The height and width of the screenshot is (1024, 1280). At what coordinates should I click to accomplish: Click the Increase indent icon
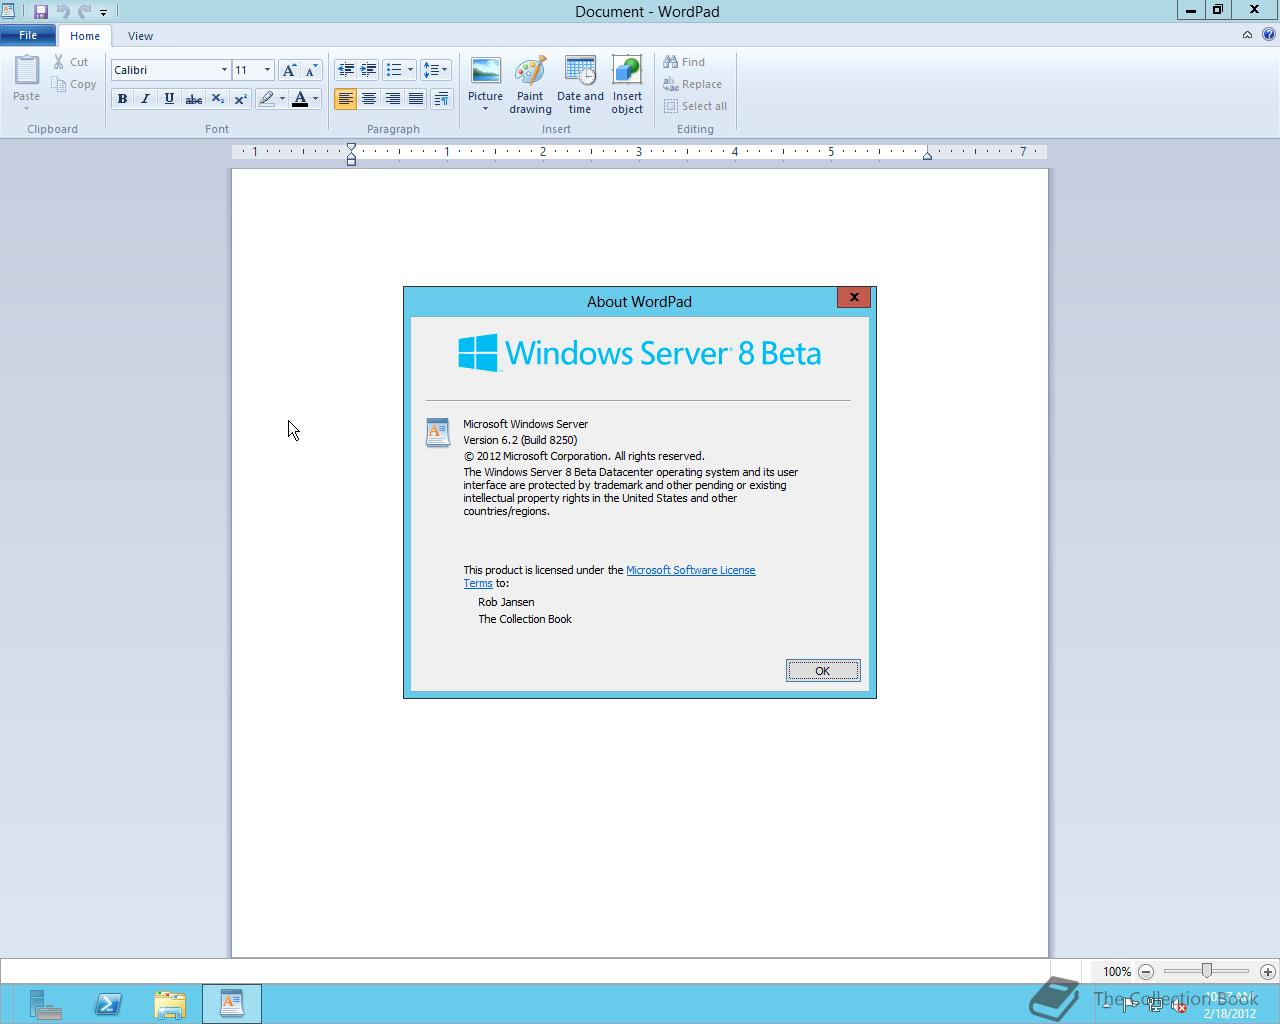pyautogui.click(x=368, y=70)
